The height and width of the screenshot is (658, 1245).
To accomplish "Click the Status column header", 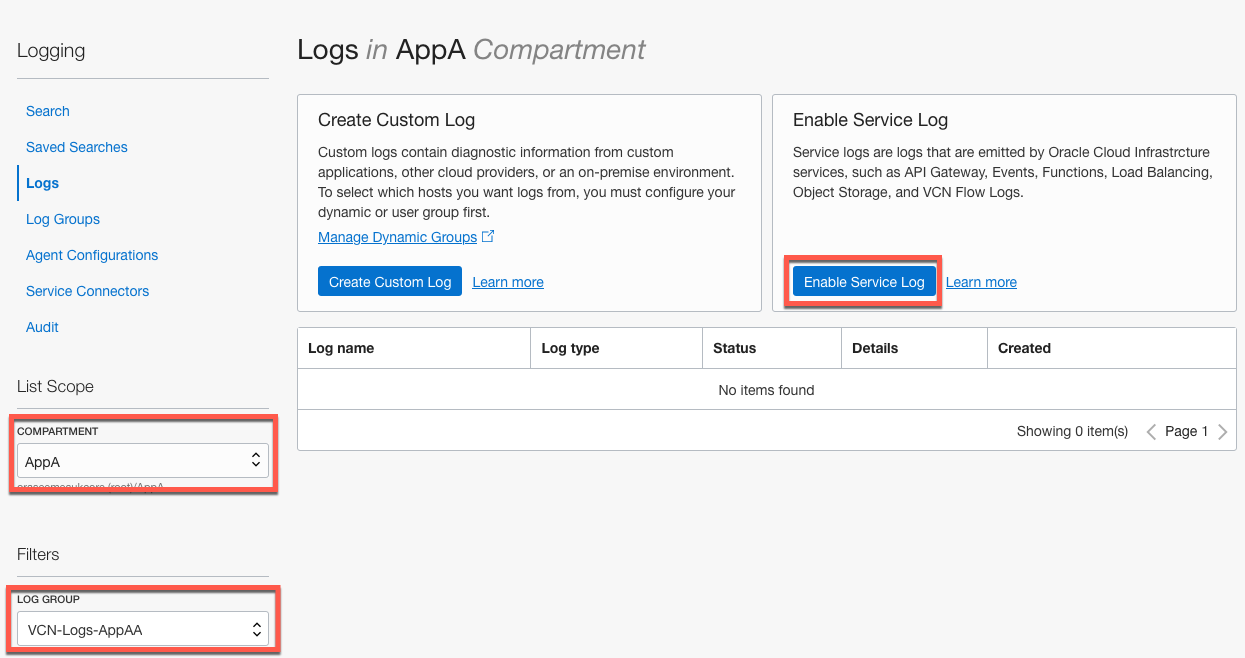I will [735, 348].
